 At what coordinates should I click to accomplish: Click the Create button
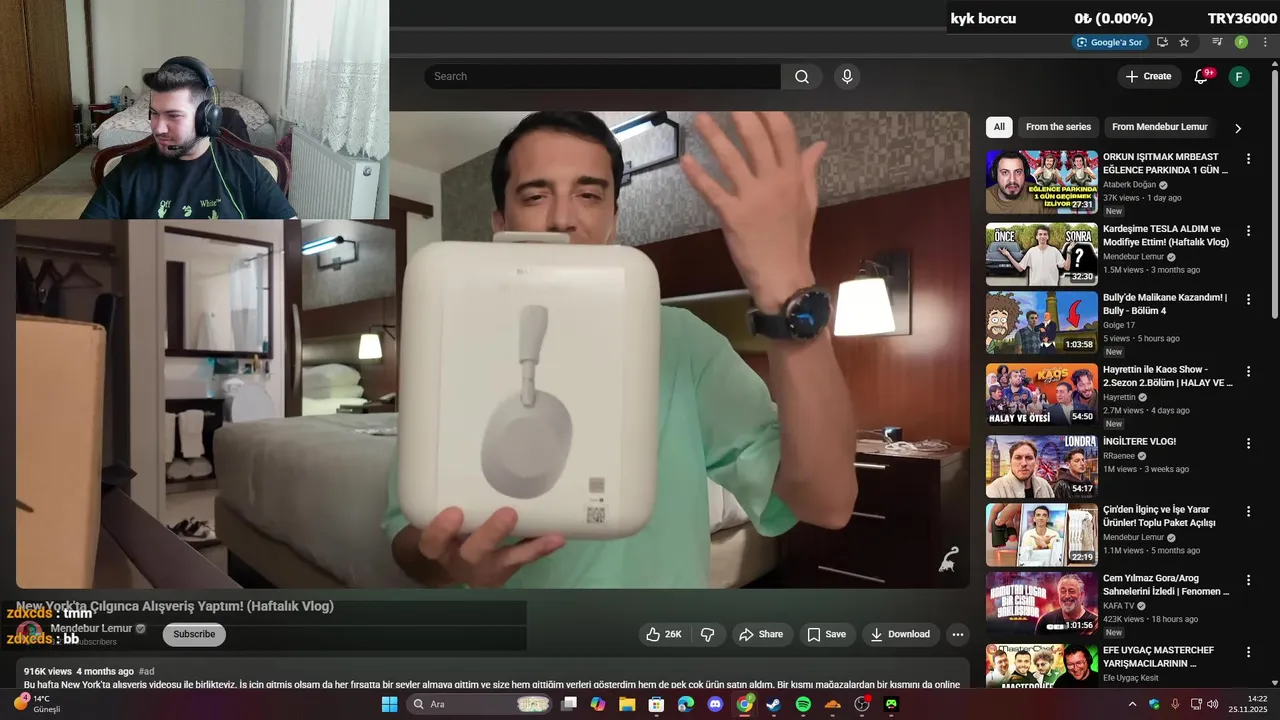click(x=1148, y=77)
